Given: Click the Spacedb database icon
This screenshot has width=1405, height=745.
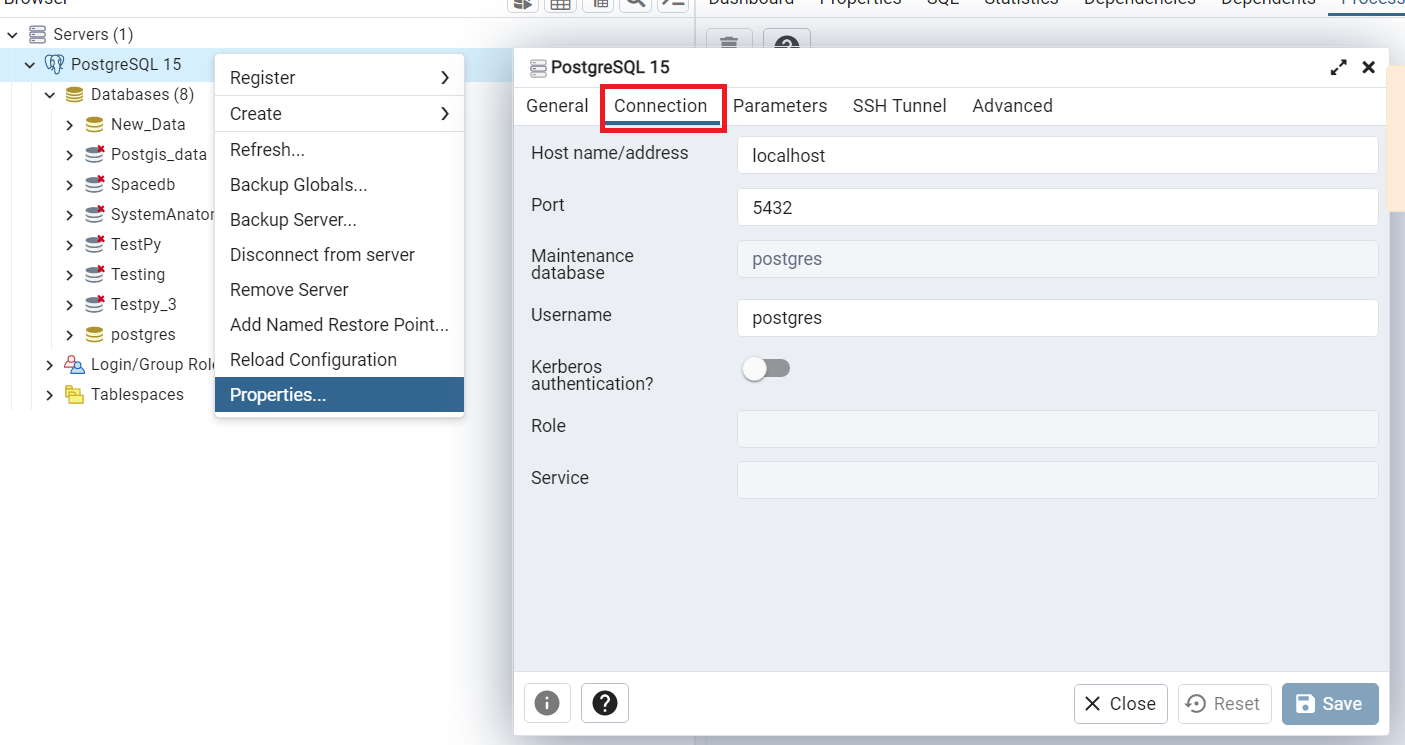Looking at the screenshot, I should [95, 185].
